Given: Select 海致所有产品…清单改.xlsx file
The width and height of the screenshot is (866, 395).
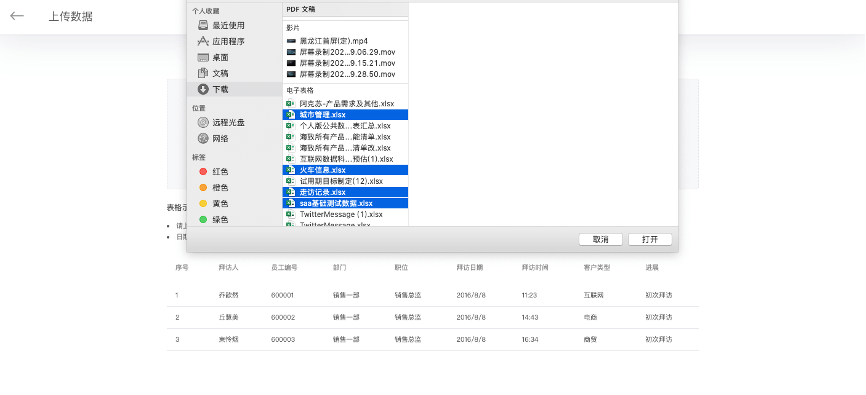Looking at the screenshot, I should point(346,148).
